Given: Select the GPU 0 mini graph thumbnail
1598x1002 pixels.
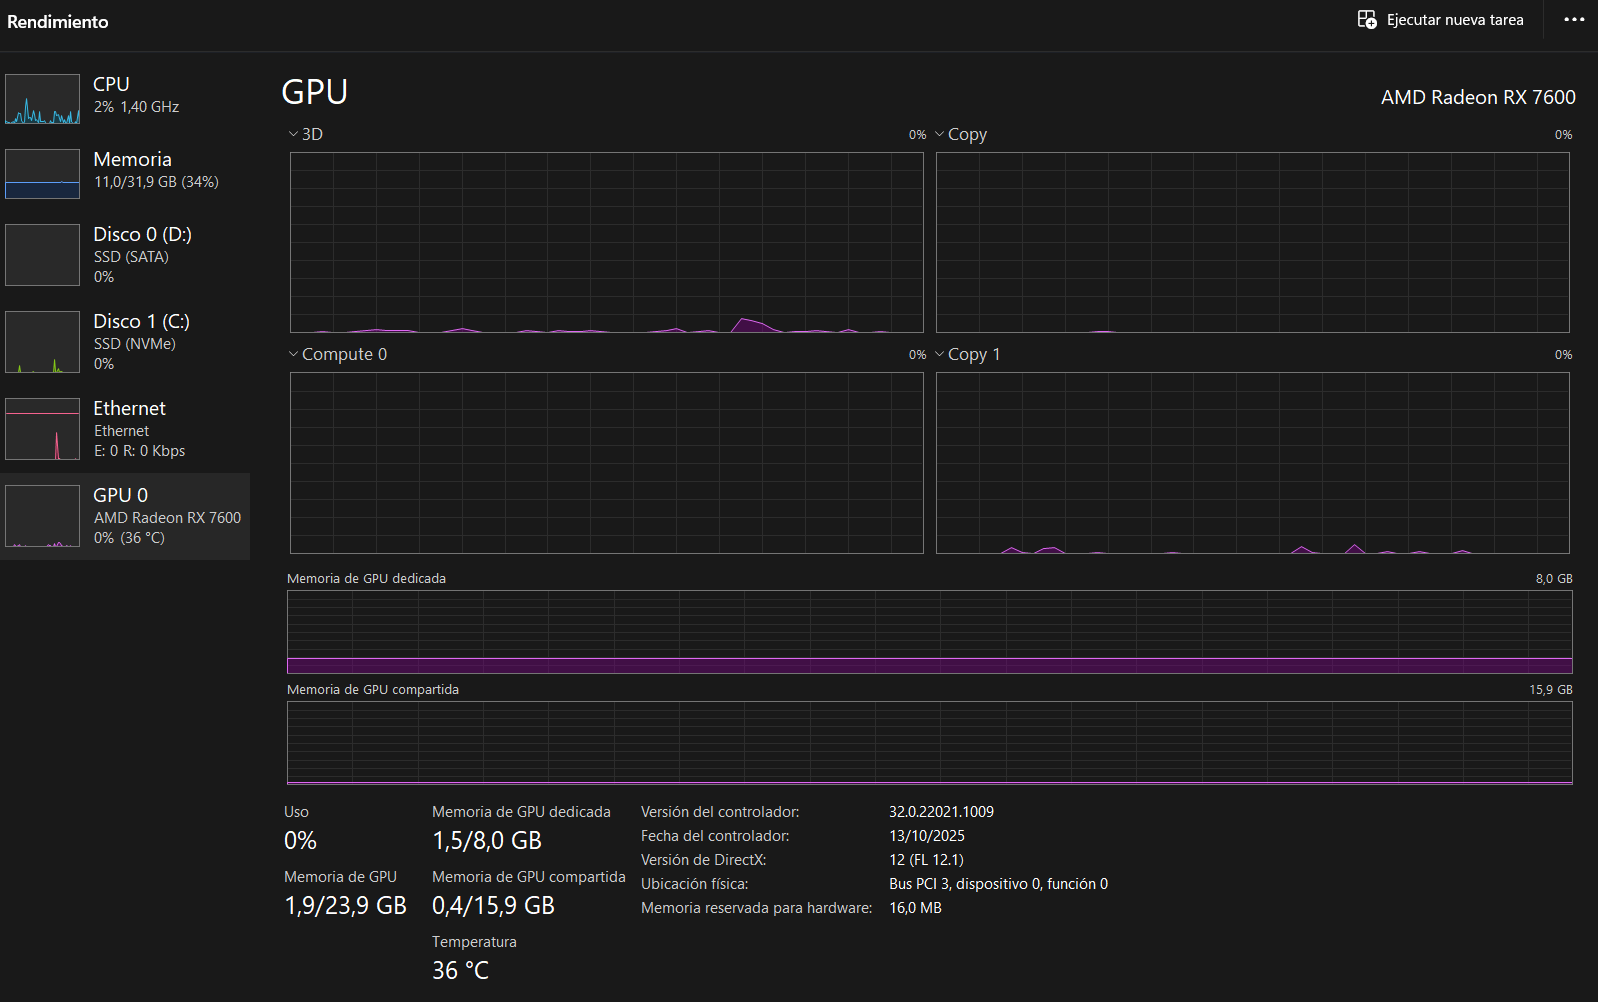Looking at the screenshot, I should coord(42,516).
